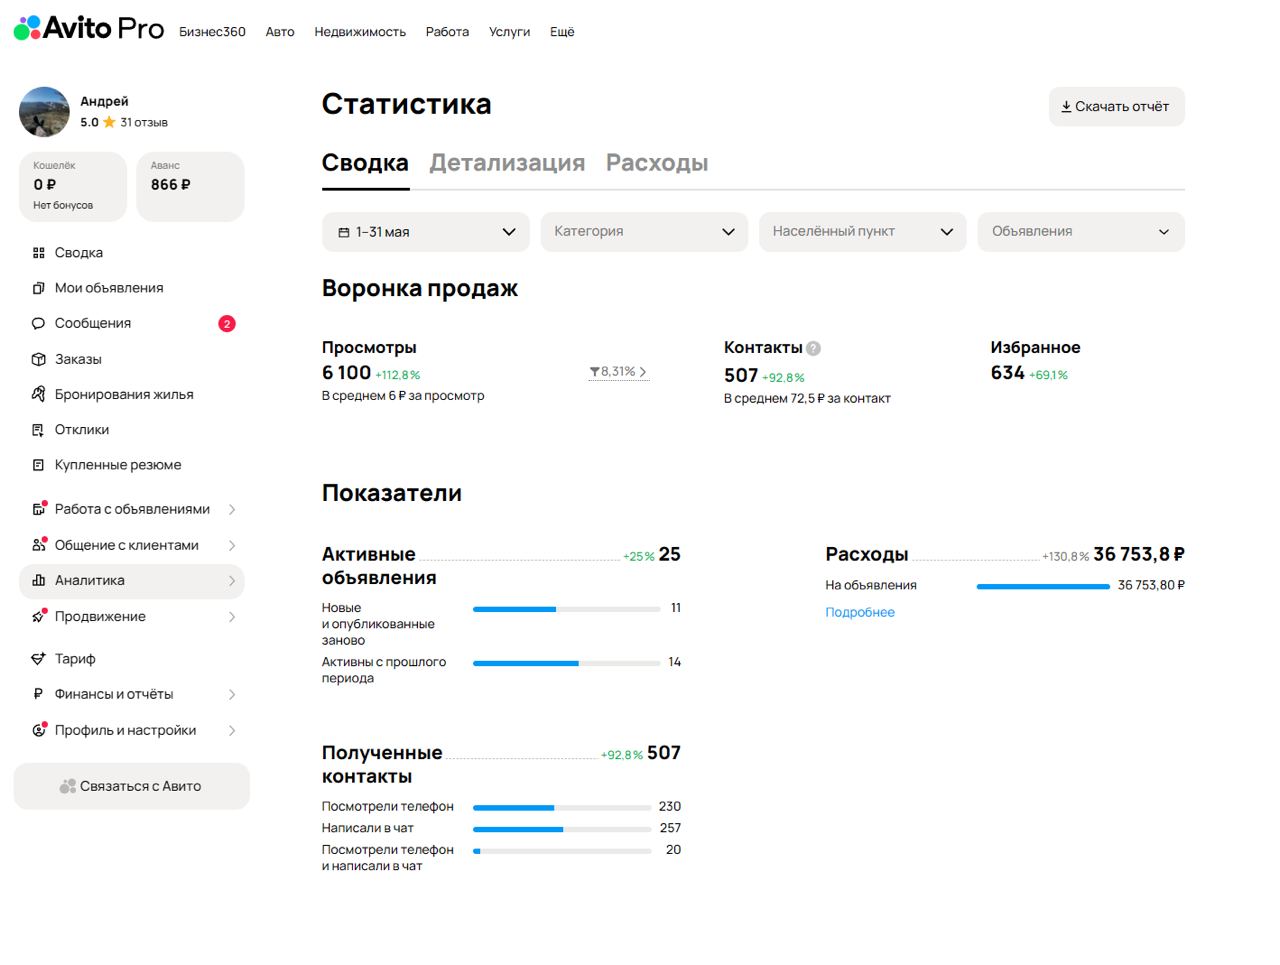
Task: Click the Скачать отчёт button
Action: [x=1116, y=107]
